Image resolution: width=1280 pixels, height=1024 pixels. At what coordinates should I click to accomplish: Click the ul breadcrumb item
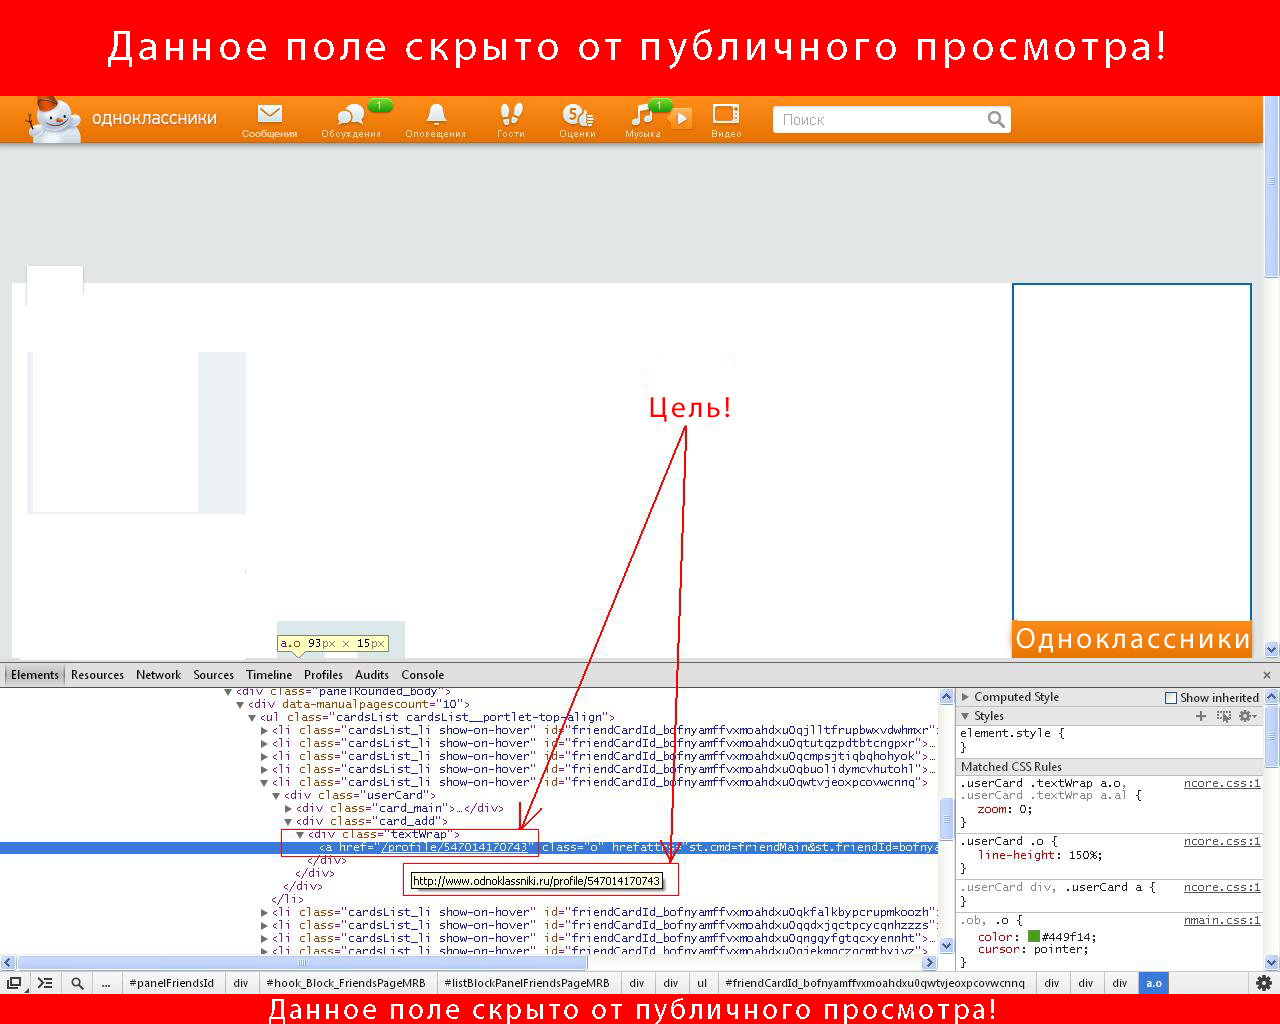(x=702, y=983)
